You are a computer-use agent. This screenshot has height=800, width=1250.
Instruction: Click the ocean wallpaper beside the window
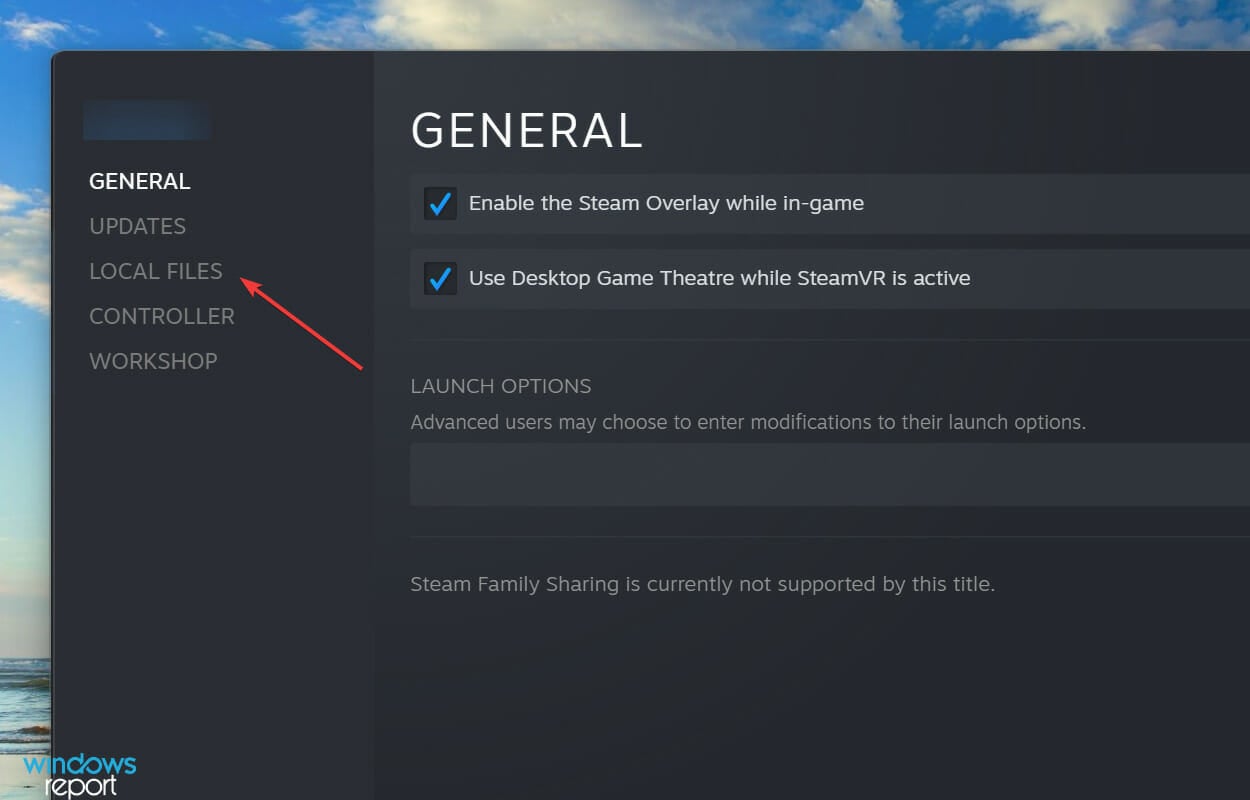tap(25, 700)
